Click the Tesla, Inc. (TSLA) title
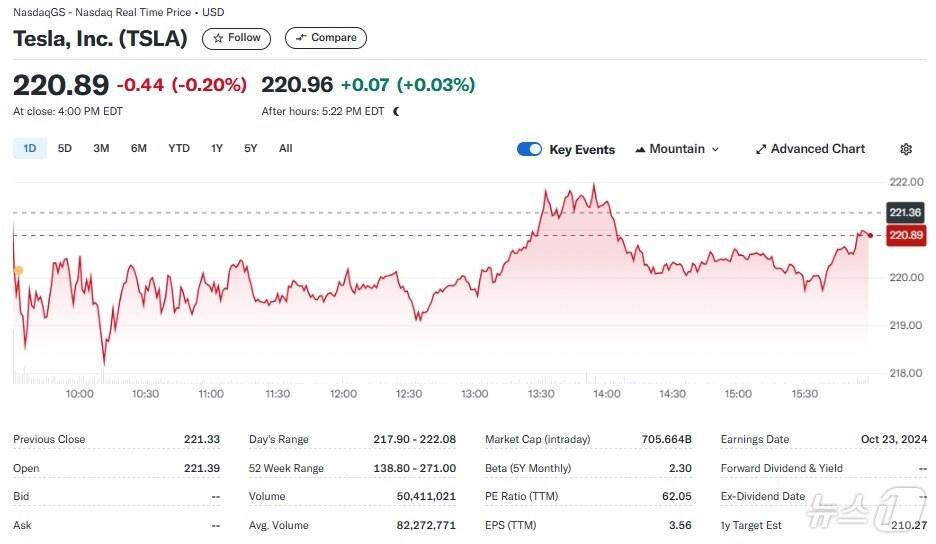This screenshot has height=544, width=936. tap(100, 38)
